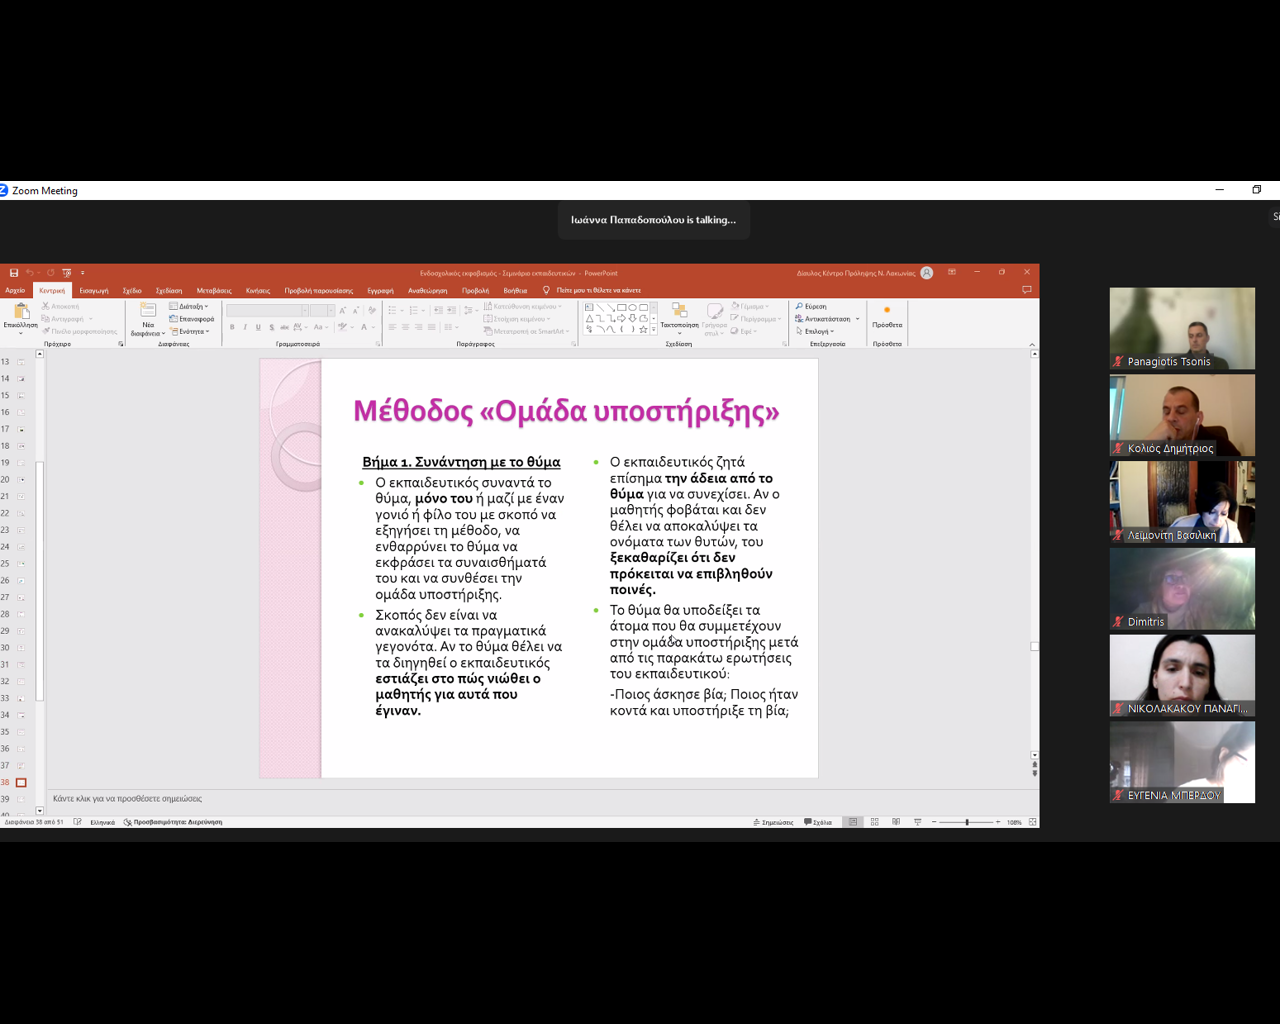The width and height of the screenshot is (1280, 1024).
Task: Click the Επαναφορά (Reset) button
Action: (193, 319)
